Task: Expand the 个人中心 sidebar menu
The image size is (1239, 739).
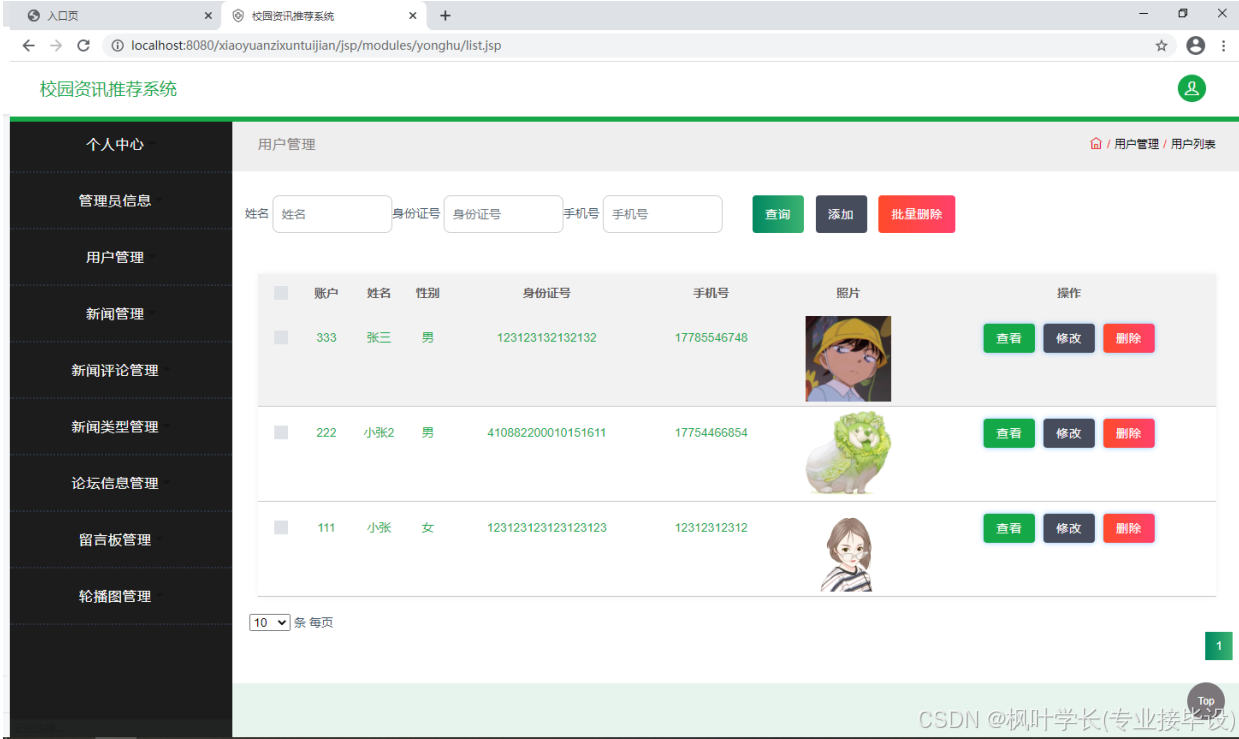Action: coord(121,144)
